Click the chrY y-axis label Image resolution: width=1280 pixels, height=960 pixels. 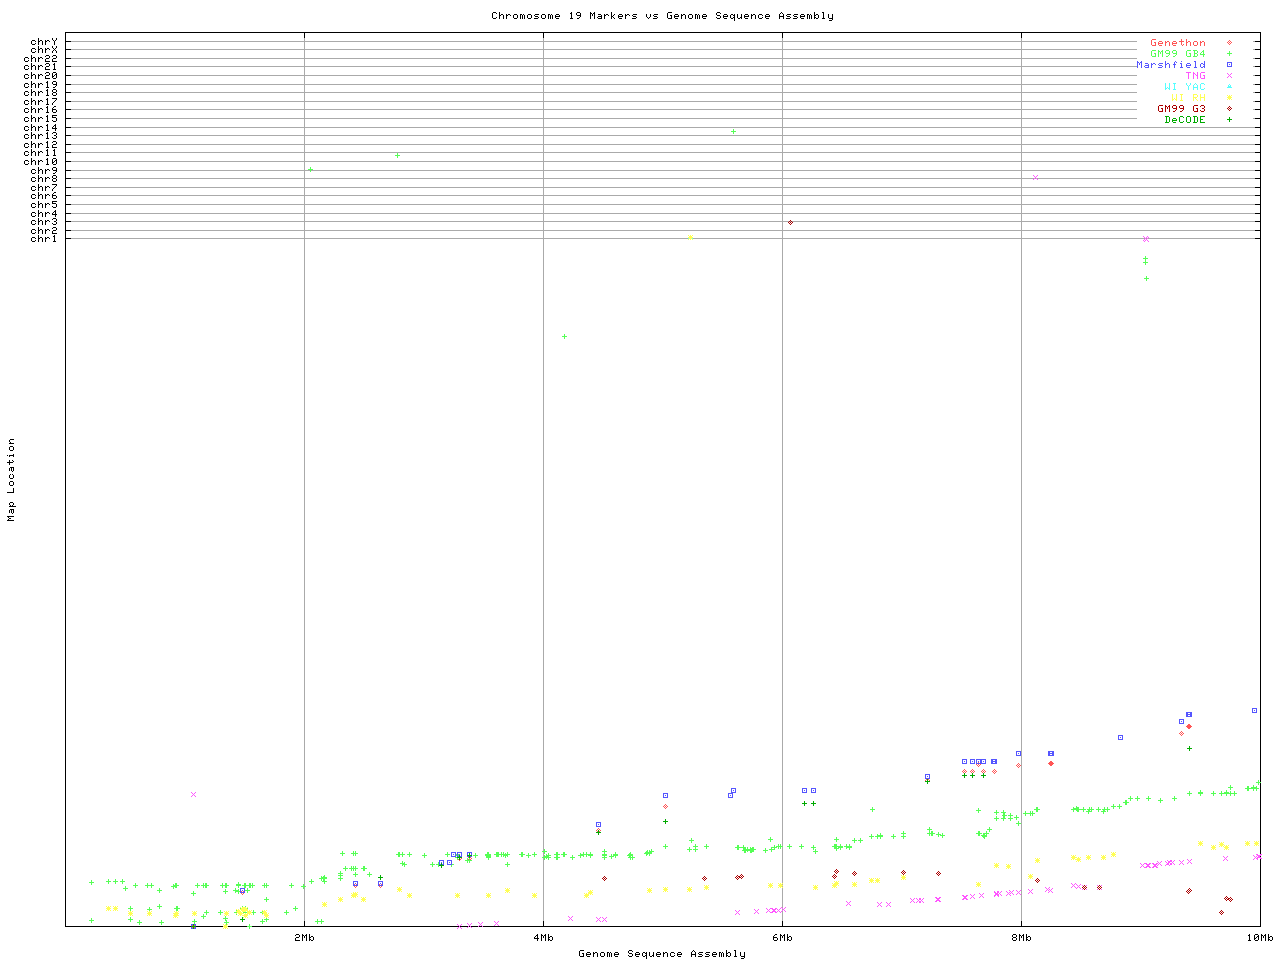pyautogui.click(x=44, y=42)
